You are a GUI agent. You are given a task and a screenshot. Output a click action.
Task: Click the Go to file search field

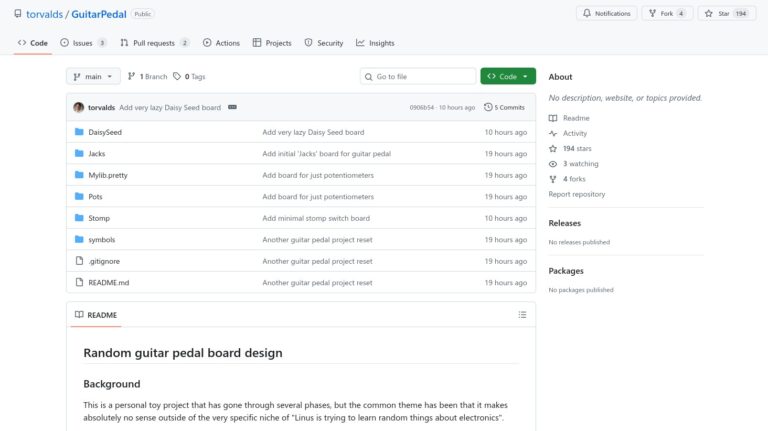pos(418,76)
